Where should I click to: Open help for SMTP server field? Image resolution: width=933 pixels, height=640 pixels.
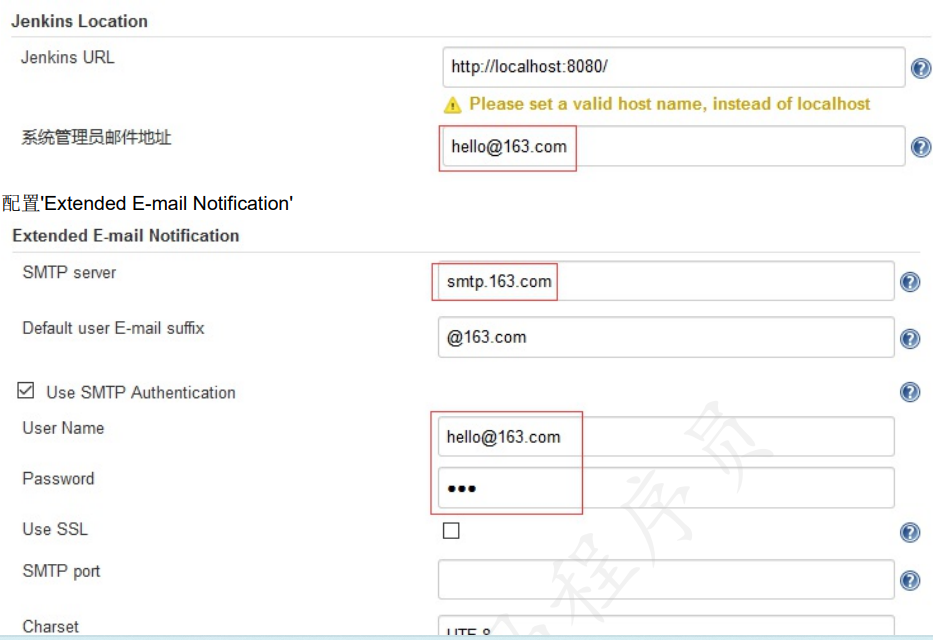910,281
